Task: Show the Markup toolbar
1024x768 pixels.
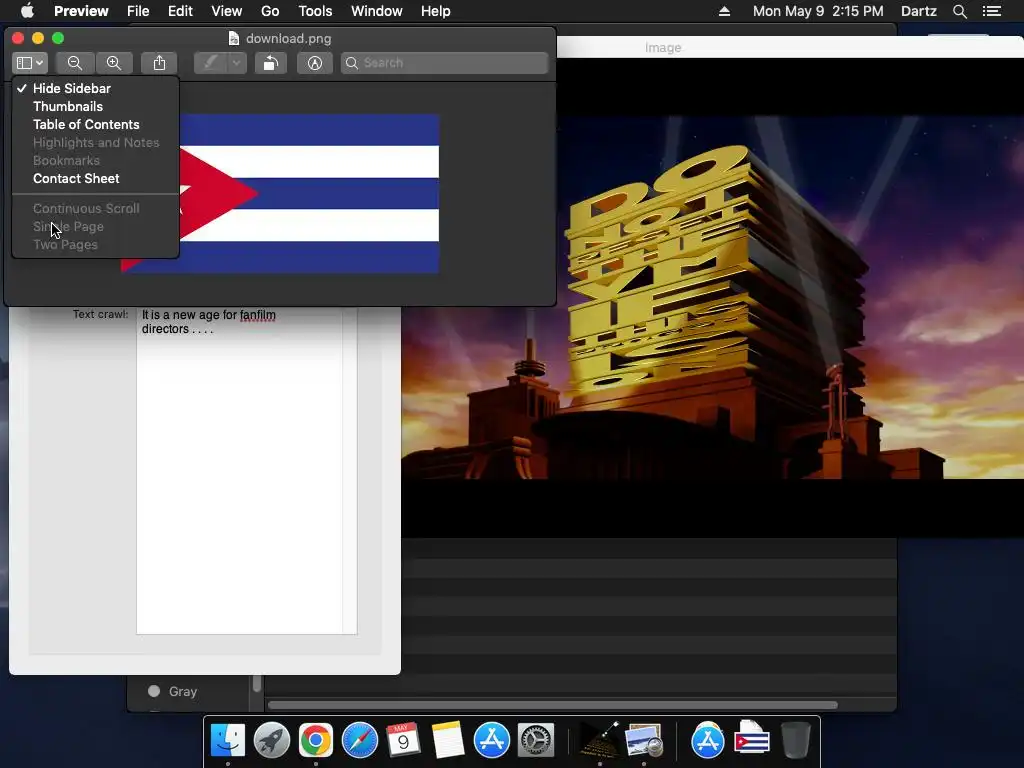Action: click(315, 63)
